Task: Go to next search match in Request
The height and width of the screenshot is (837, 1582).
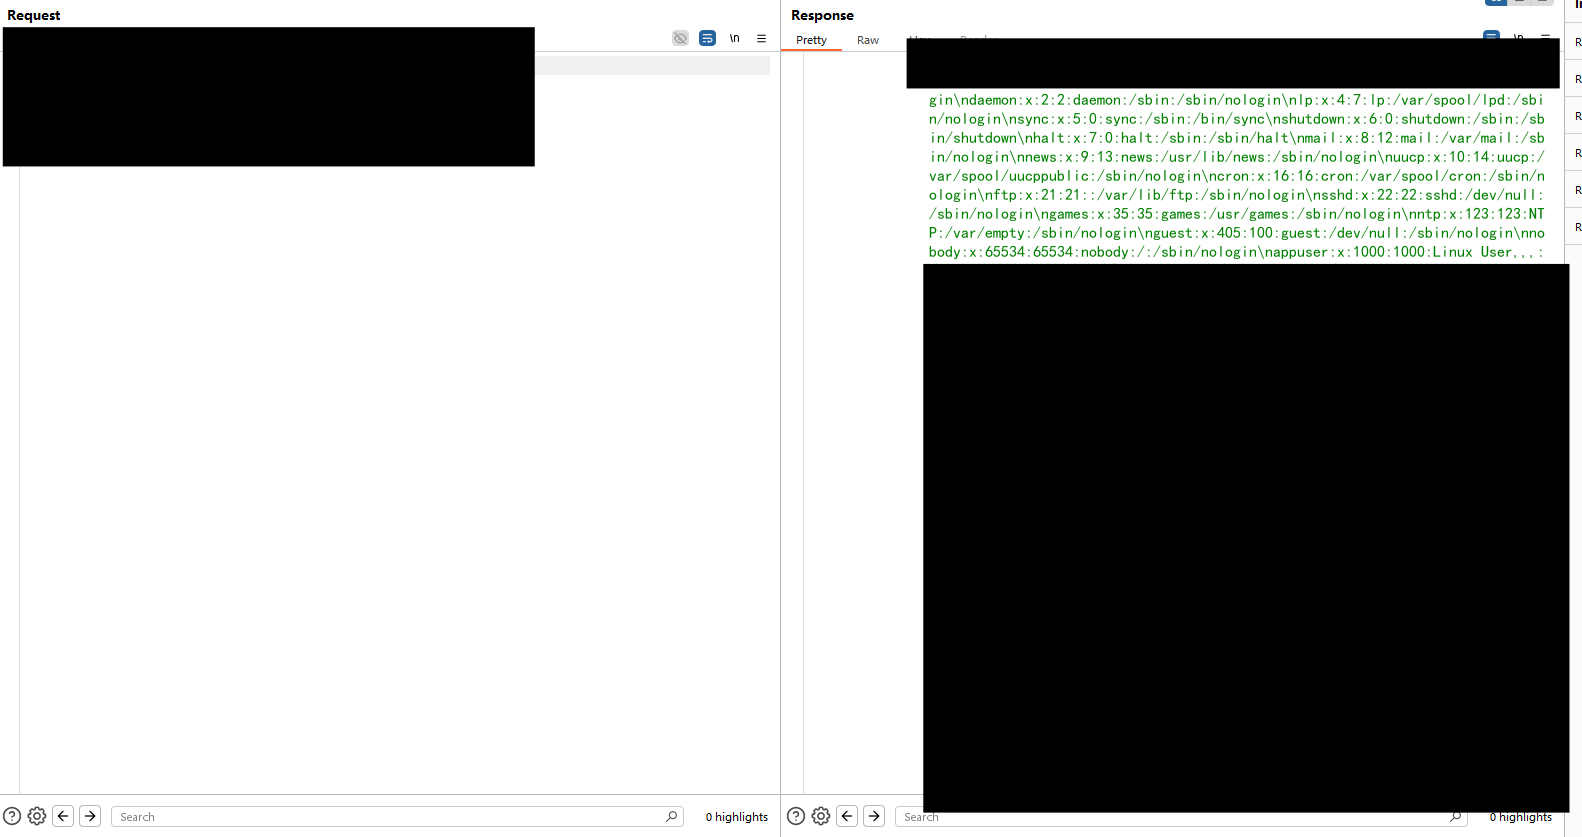Action: coord(90,816)
